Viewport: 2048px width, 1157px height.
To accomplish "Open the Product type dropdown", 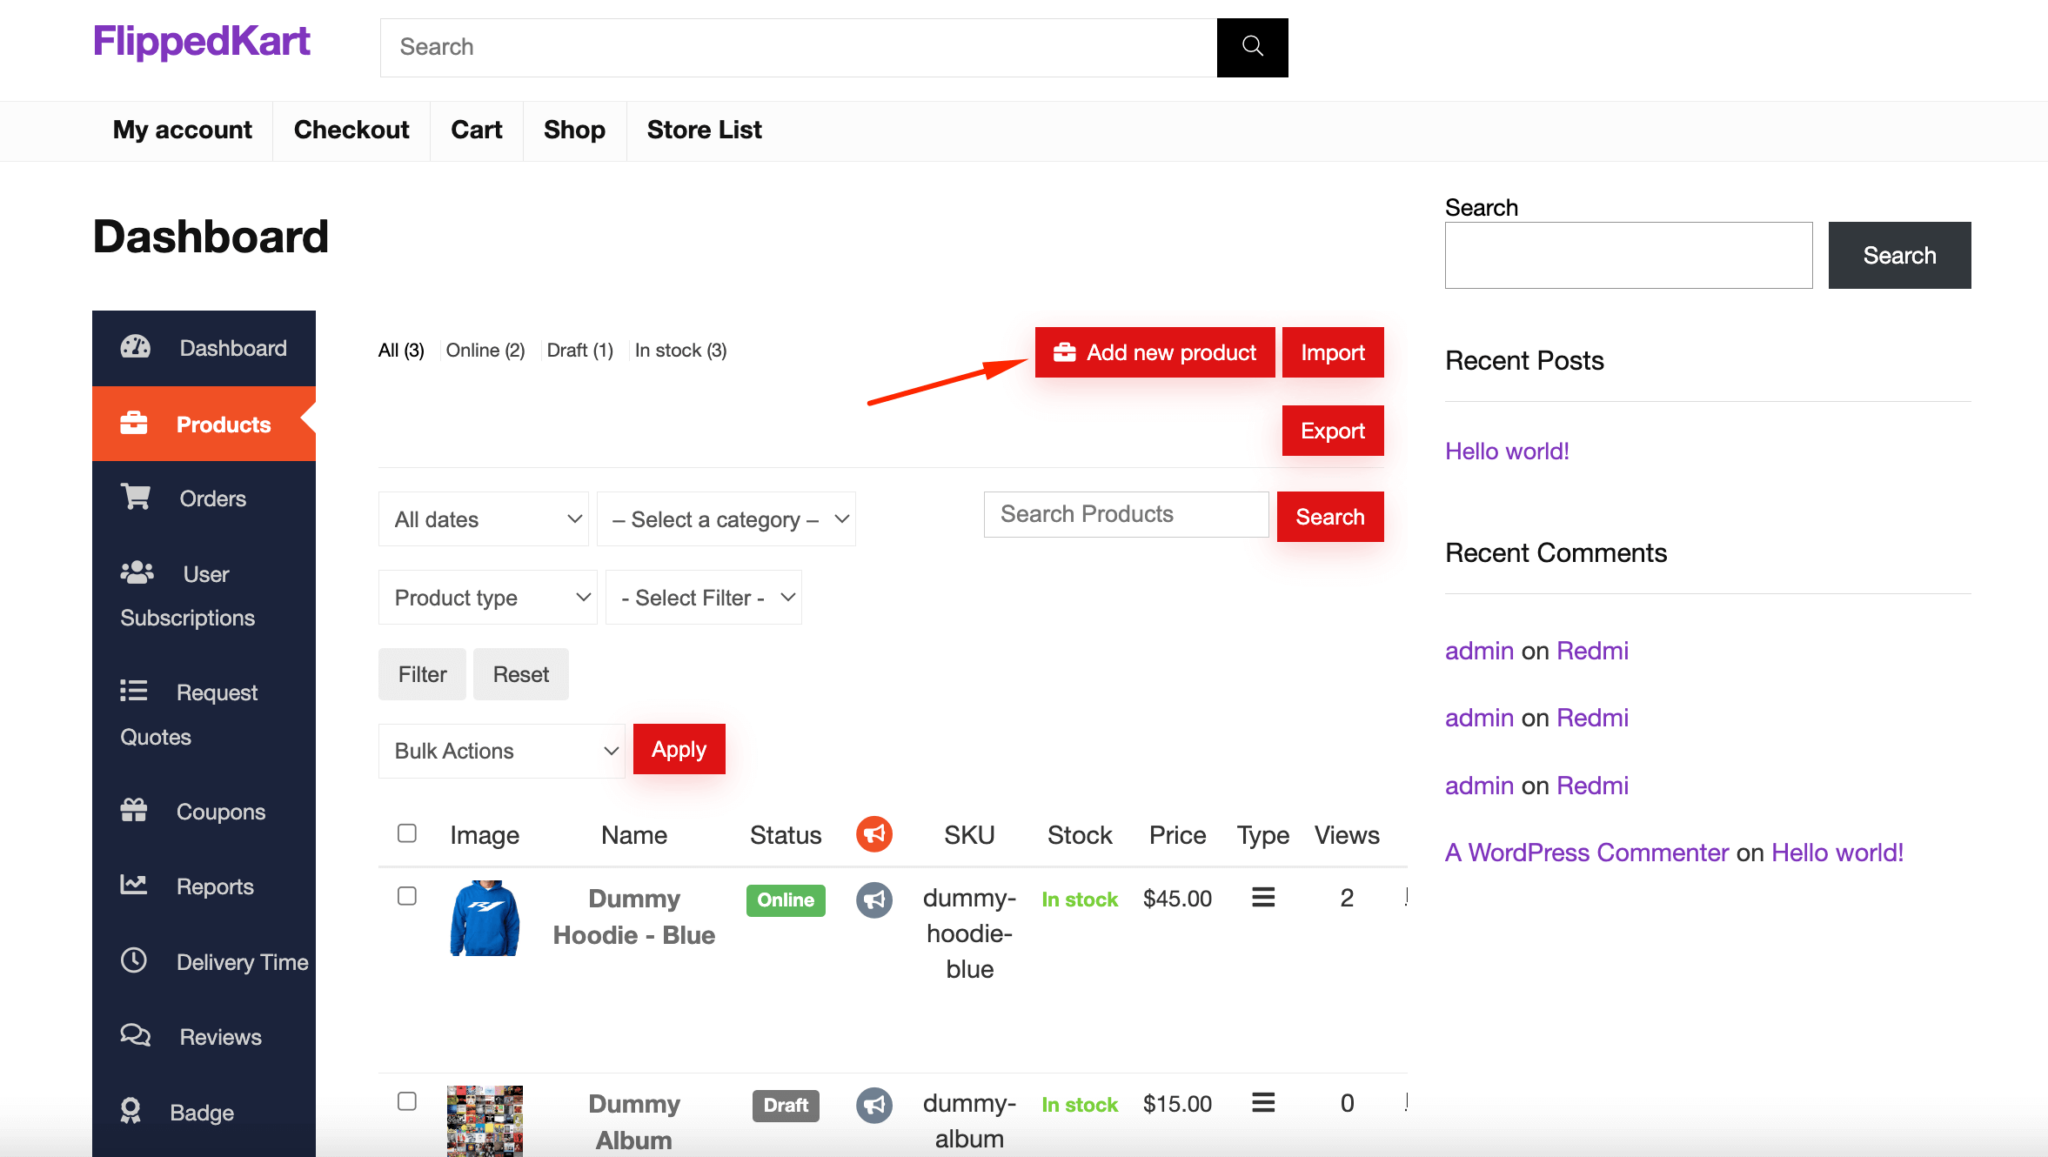I will (488, 597).
